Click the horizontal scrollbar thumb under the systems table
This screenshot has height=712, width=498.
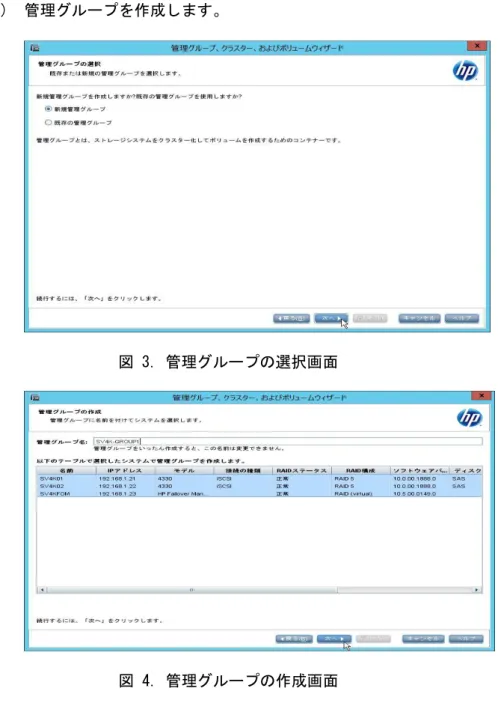coord(192,590)
